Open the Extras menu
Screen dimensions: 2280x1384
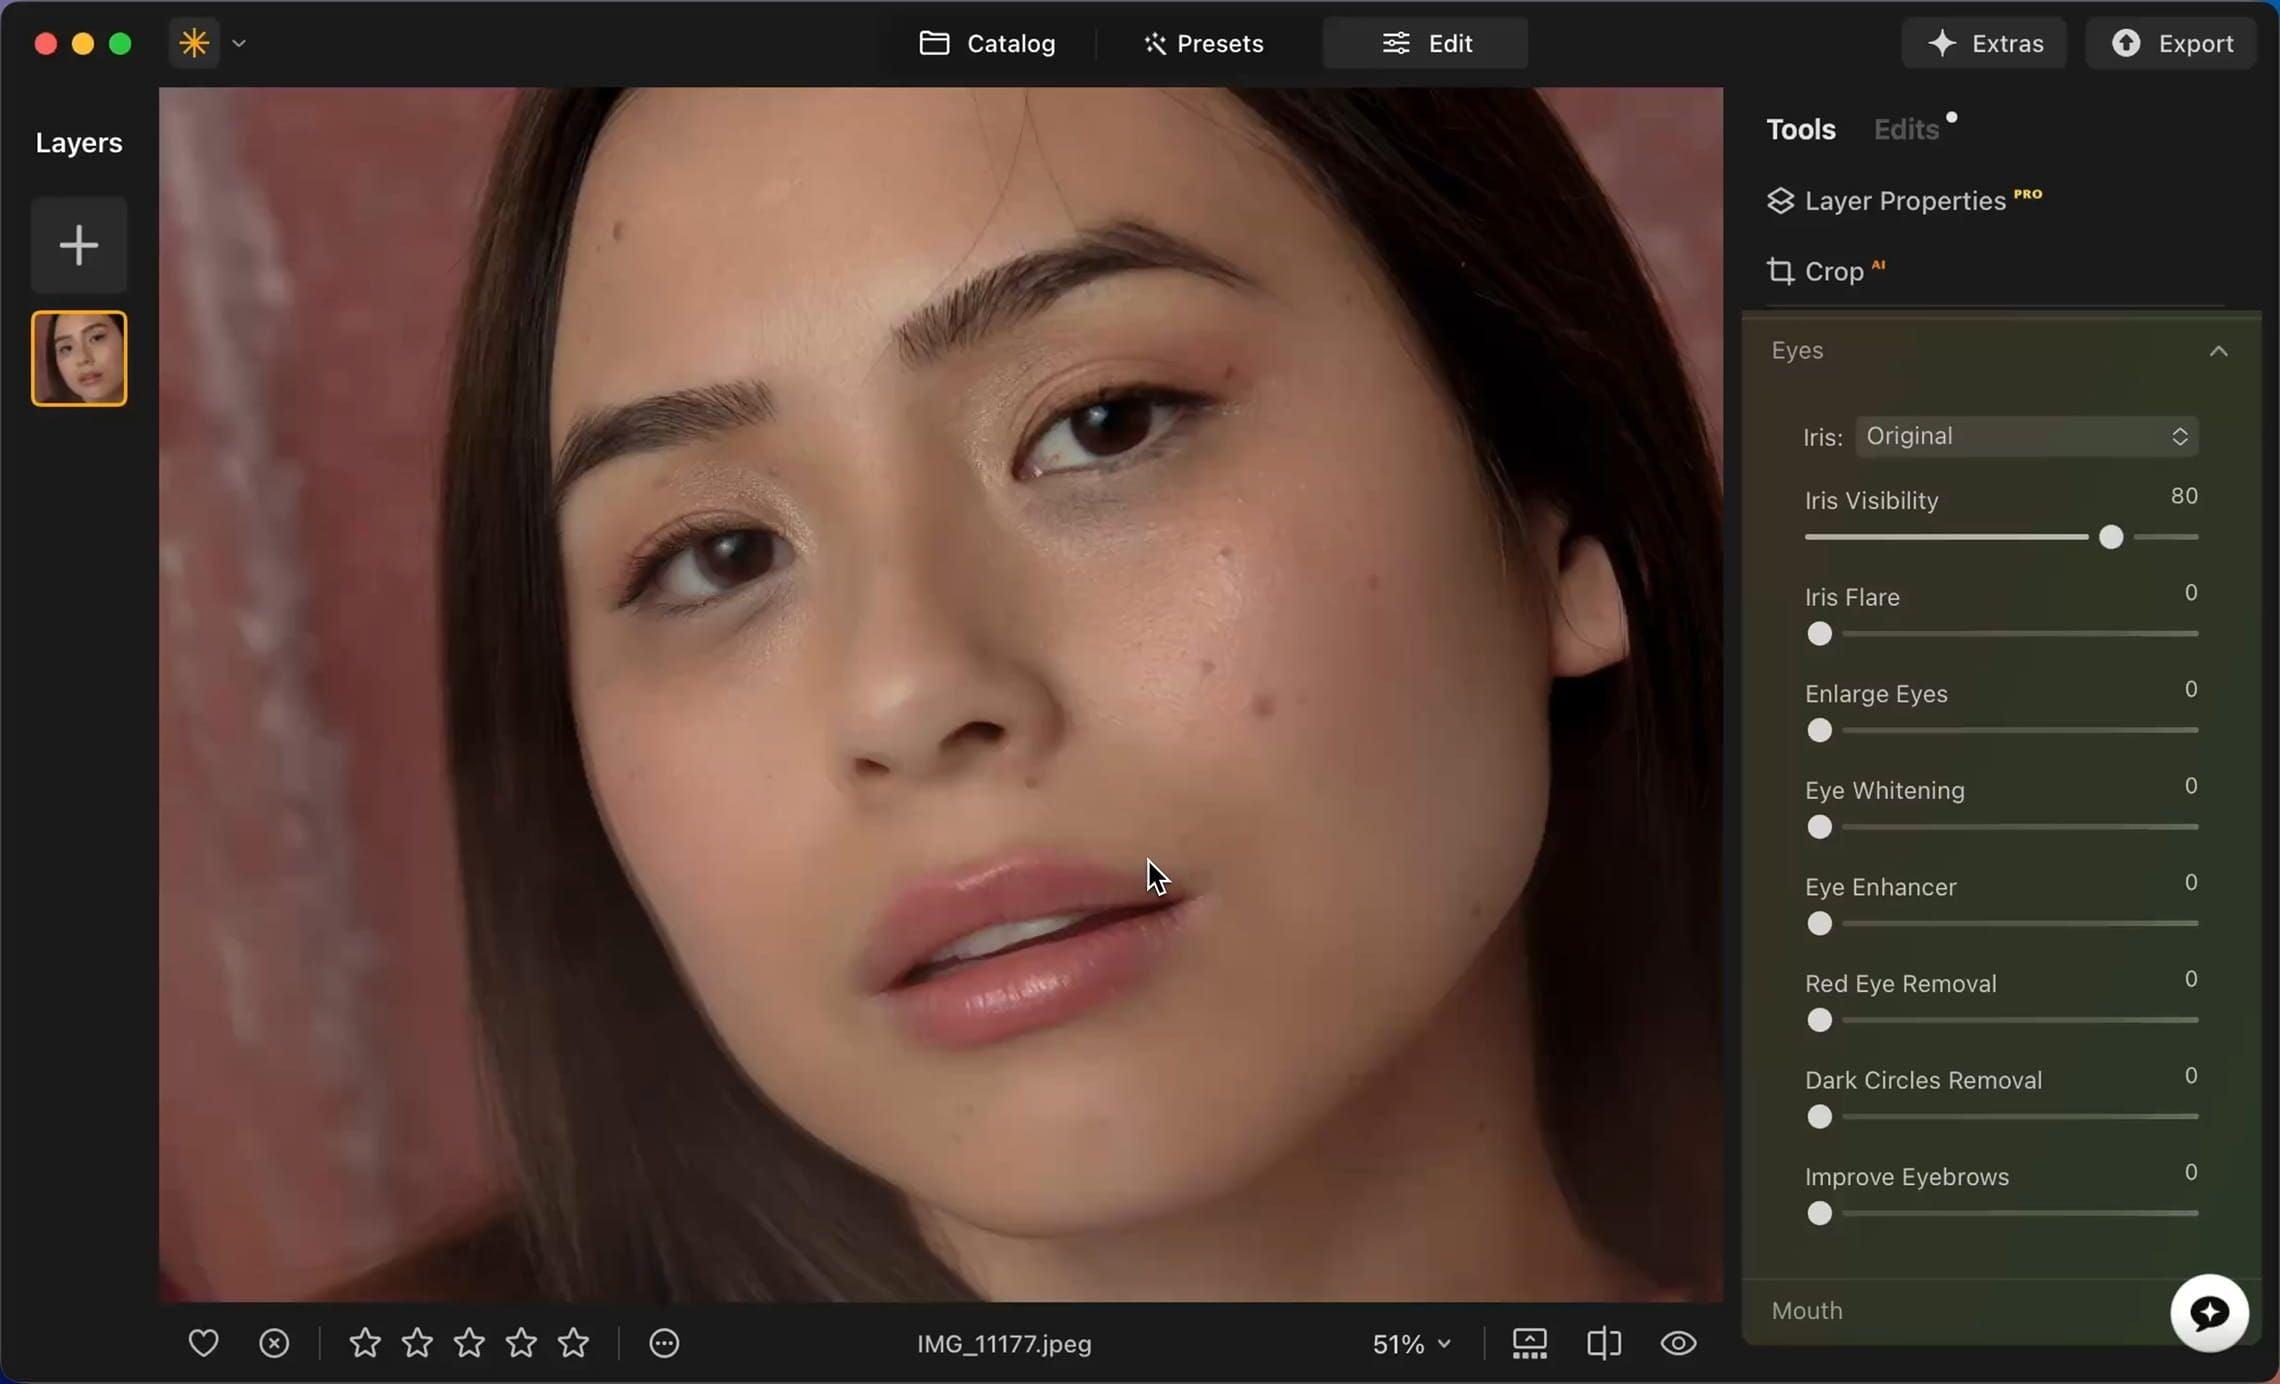(x=1984, y=43)
